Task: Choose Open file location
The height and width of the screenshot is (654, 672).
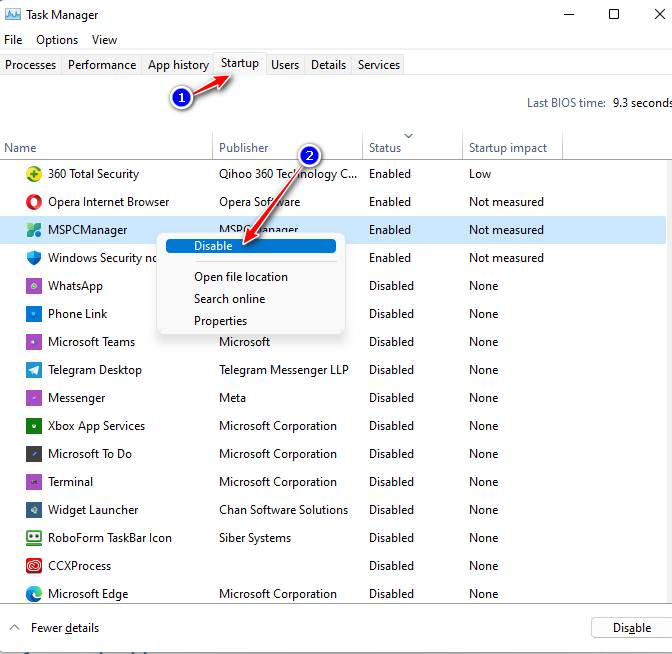Action: [x=241, y=277]
